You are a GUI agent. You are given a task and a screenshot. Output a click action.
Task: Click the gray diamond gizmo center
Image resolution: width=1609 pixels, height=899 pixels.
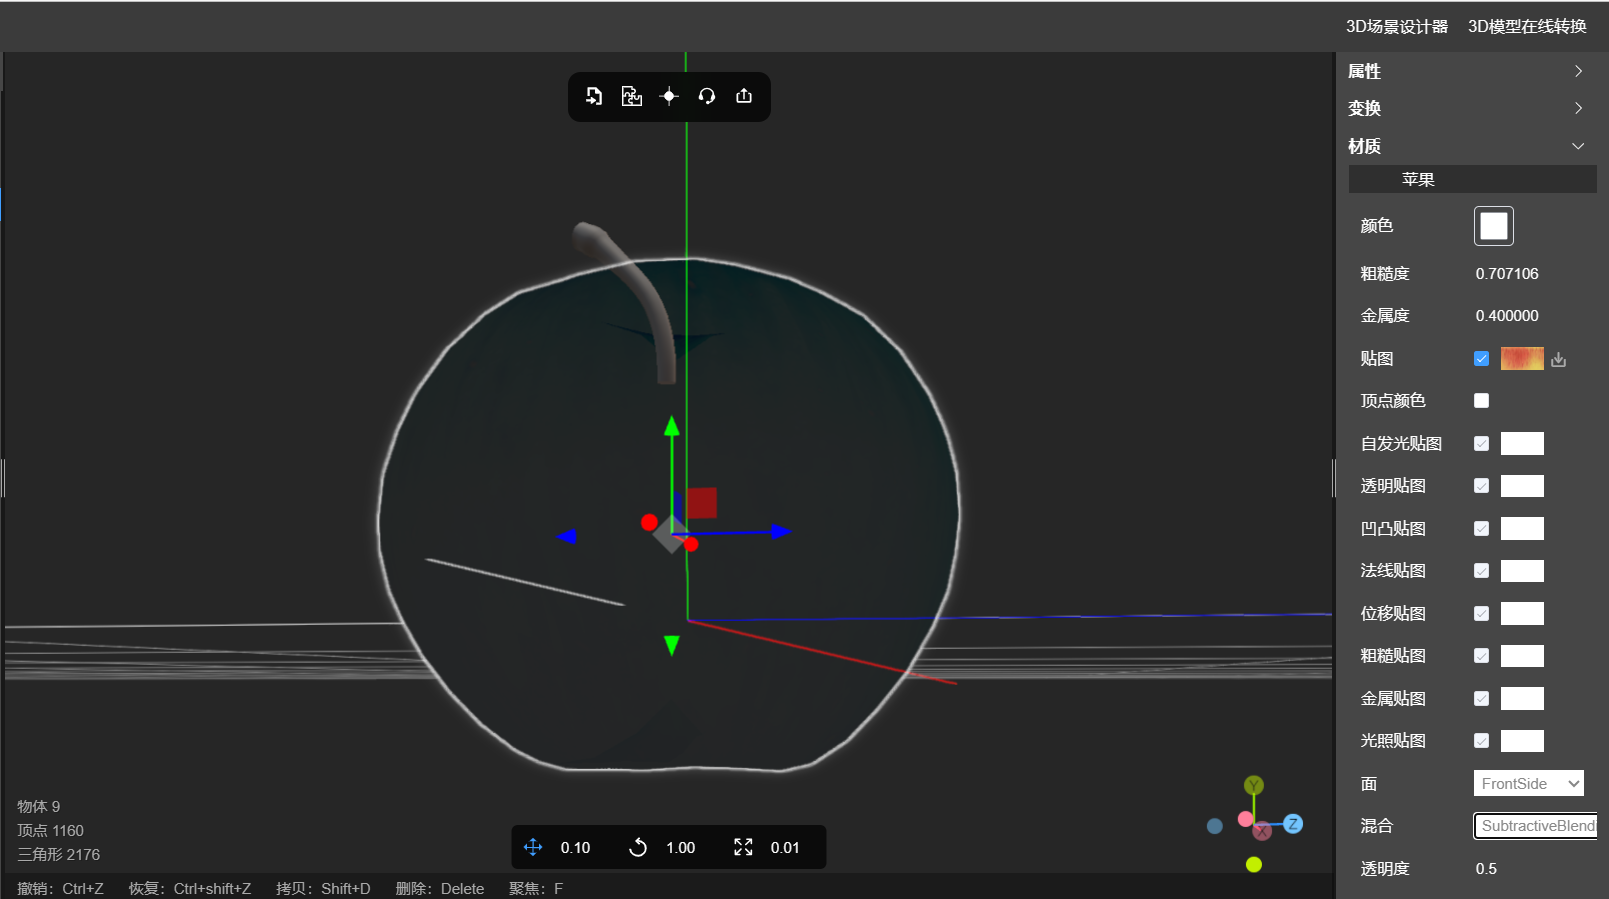[x=670, y=535]
